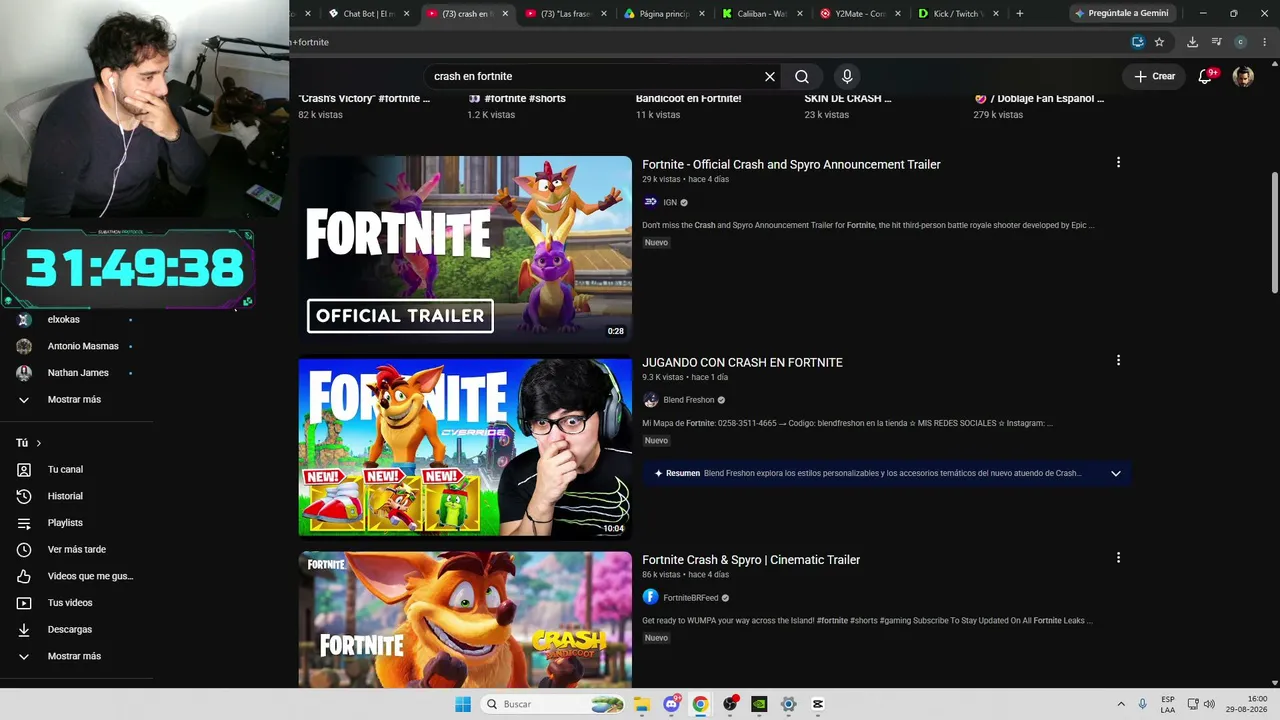The image size is (1280, 720).
Task: Go to the FortniteBRFeed channel name
Action: point(691,598)
